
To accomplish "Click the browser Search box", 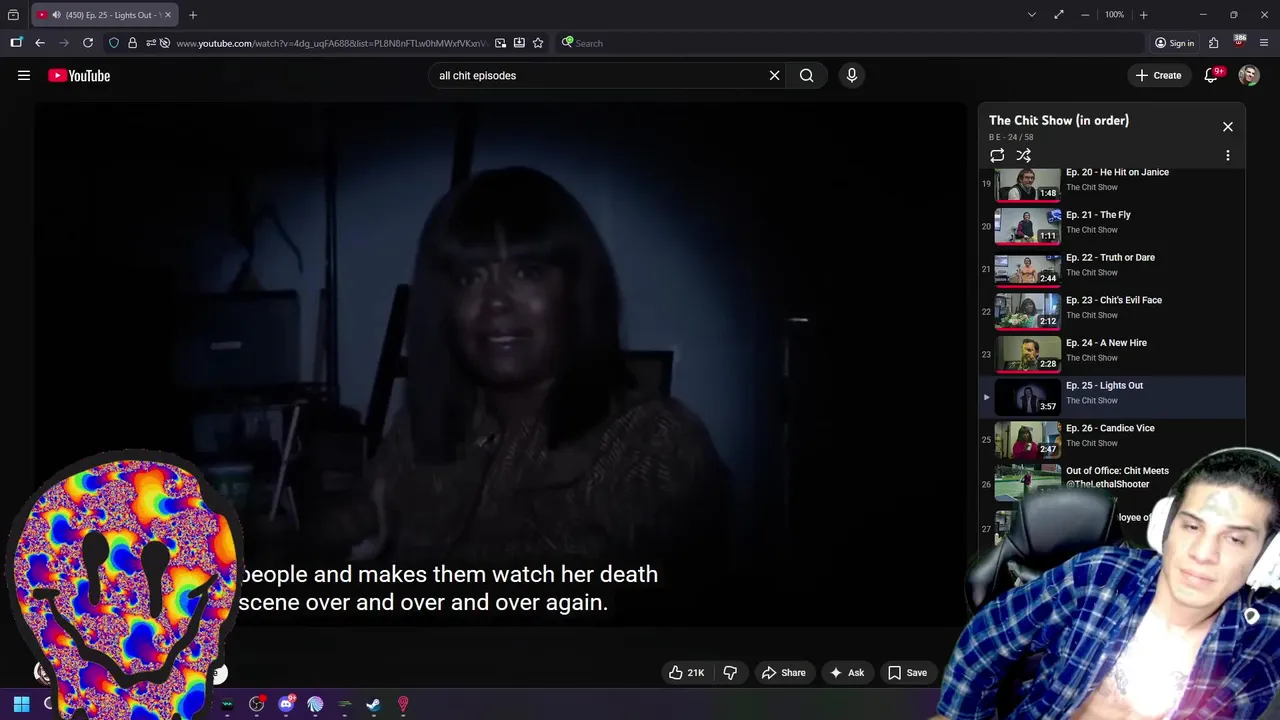I will 850,43.
